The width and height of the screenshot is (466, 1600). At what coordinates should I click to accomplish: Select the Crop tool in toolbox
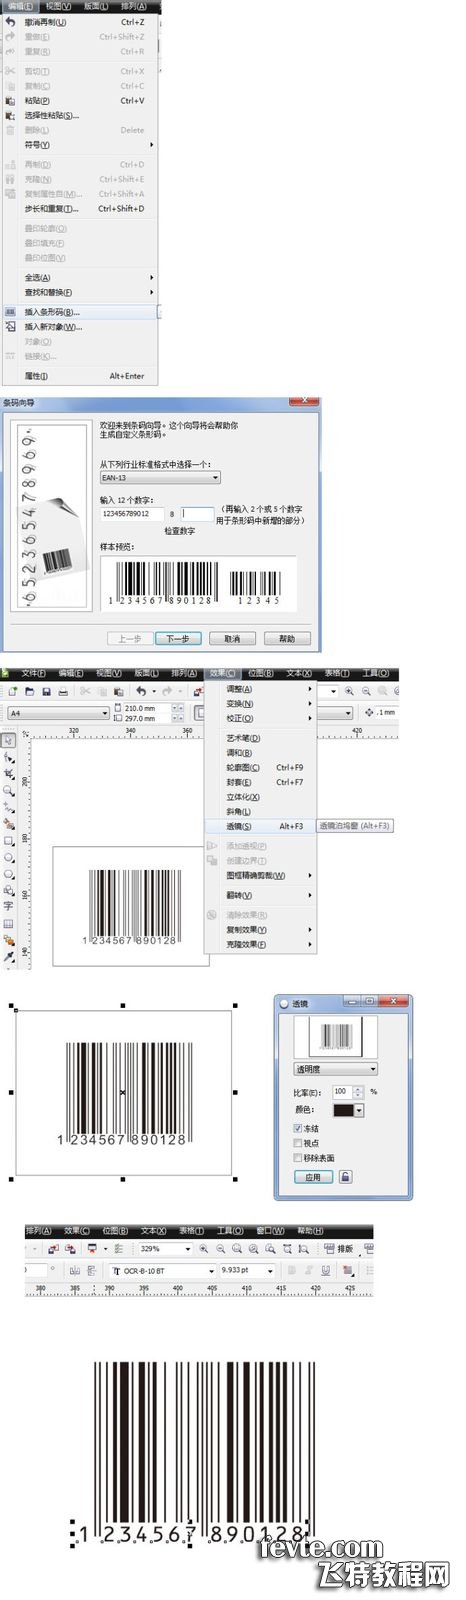(x=9, y=774)
